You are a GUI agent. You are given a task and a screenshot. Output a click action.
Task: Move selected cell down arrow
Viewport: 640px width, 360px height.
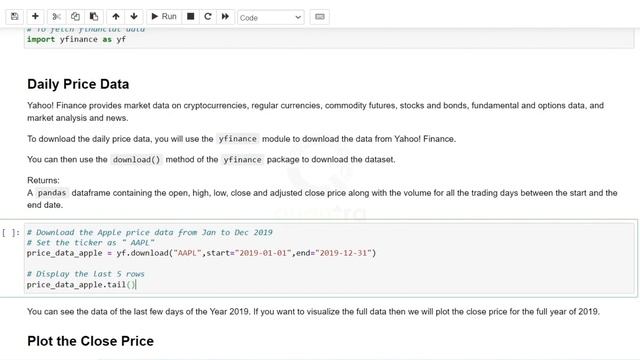[x=134, y=17]
